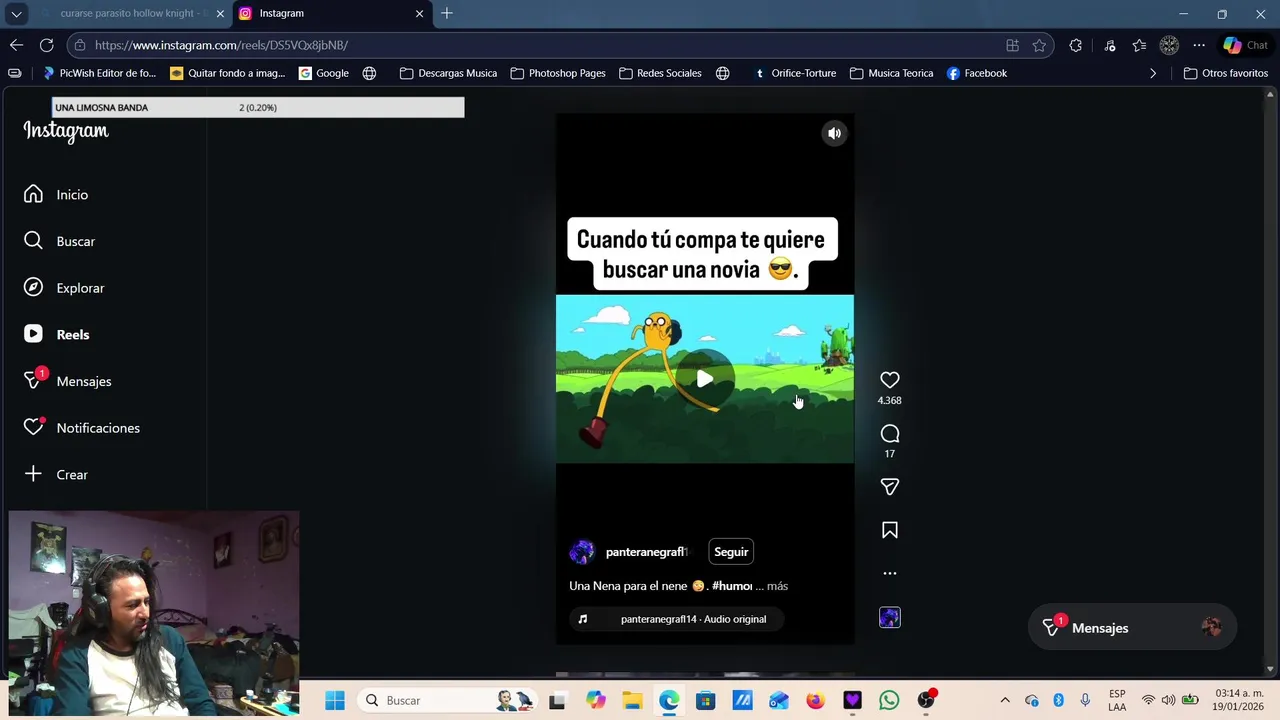Show hidden system tray icons
Screen dimensions: 1280x720
(x=1005, y=700)
